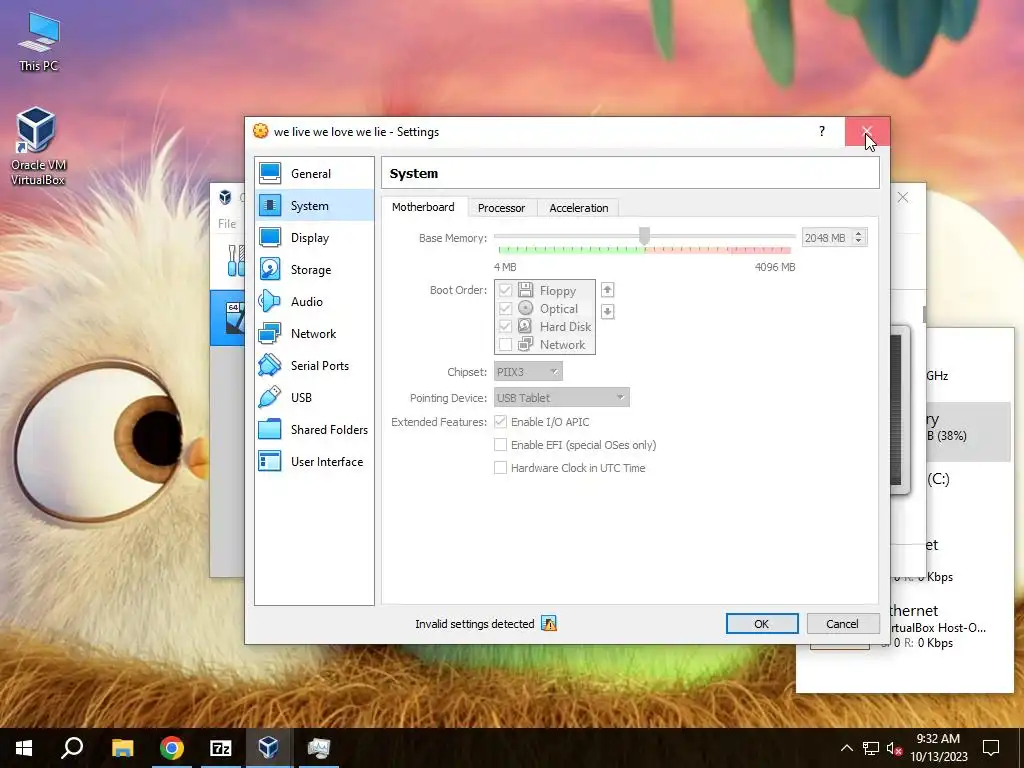This screenshot has height=768, width=1024.
Task: Open the Task Manager taskbar icon
Action: (x=319, y=748)
